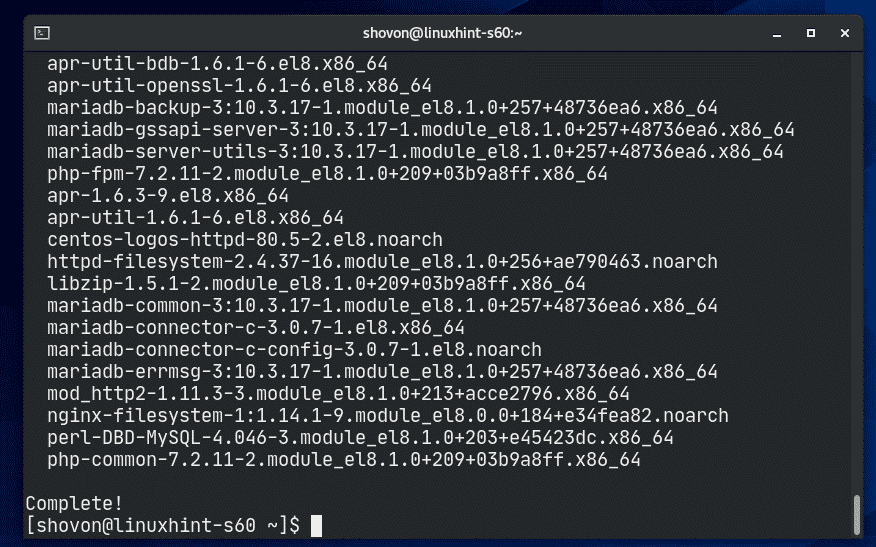Click the perl-DBD-MySQL package line
The height and width of the screenshot is (547, 876).
(x=359, y=437)
